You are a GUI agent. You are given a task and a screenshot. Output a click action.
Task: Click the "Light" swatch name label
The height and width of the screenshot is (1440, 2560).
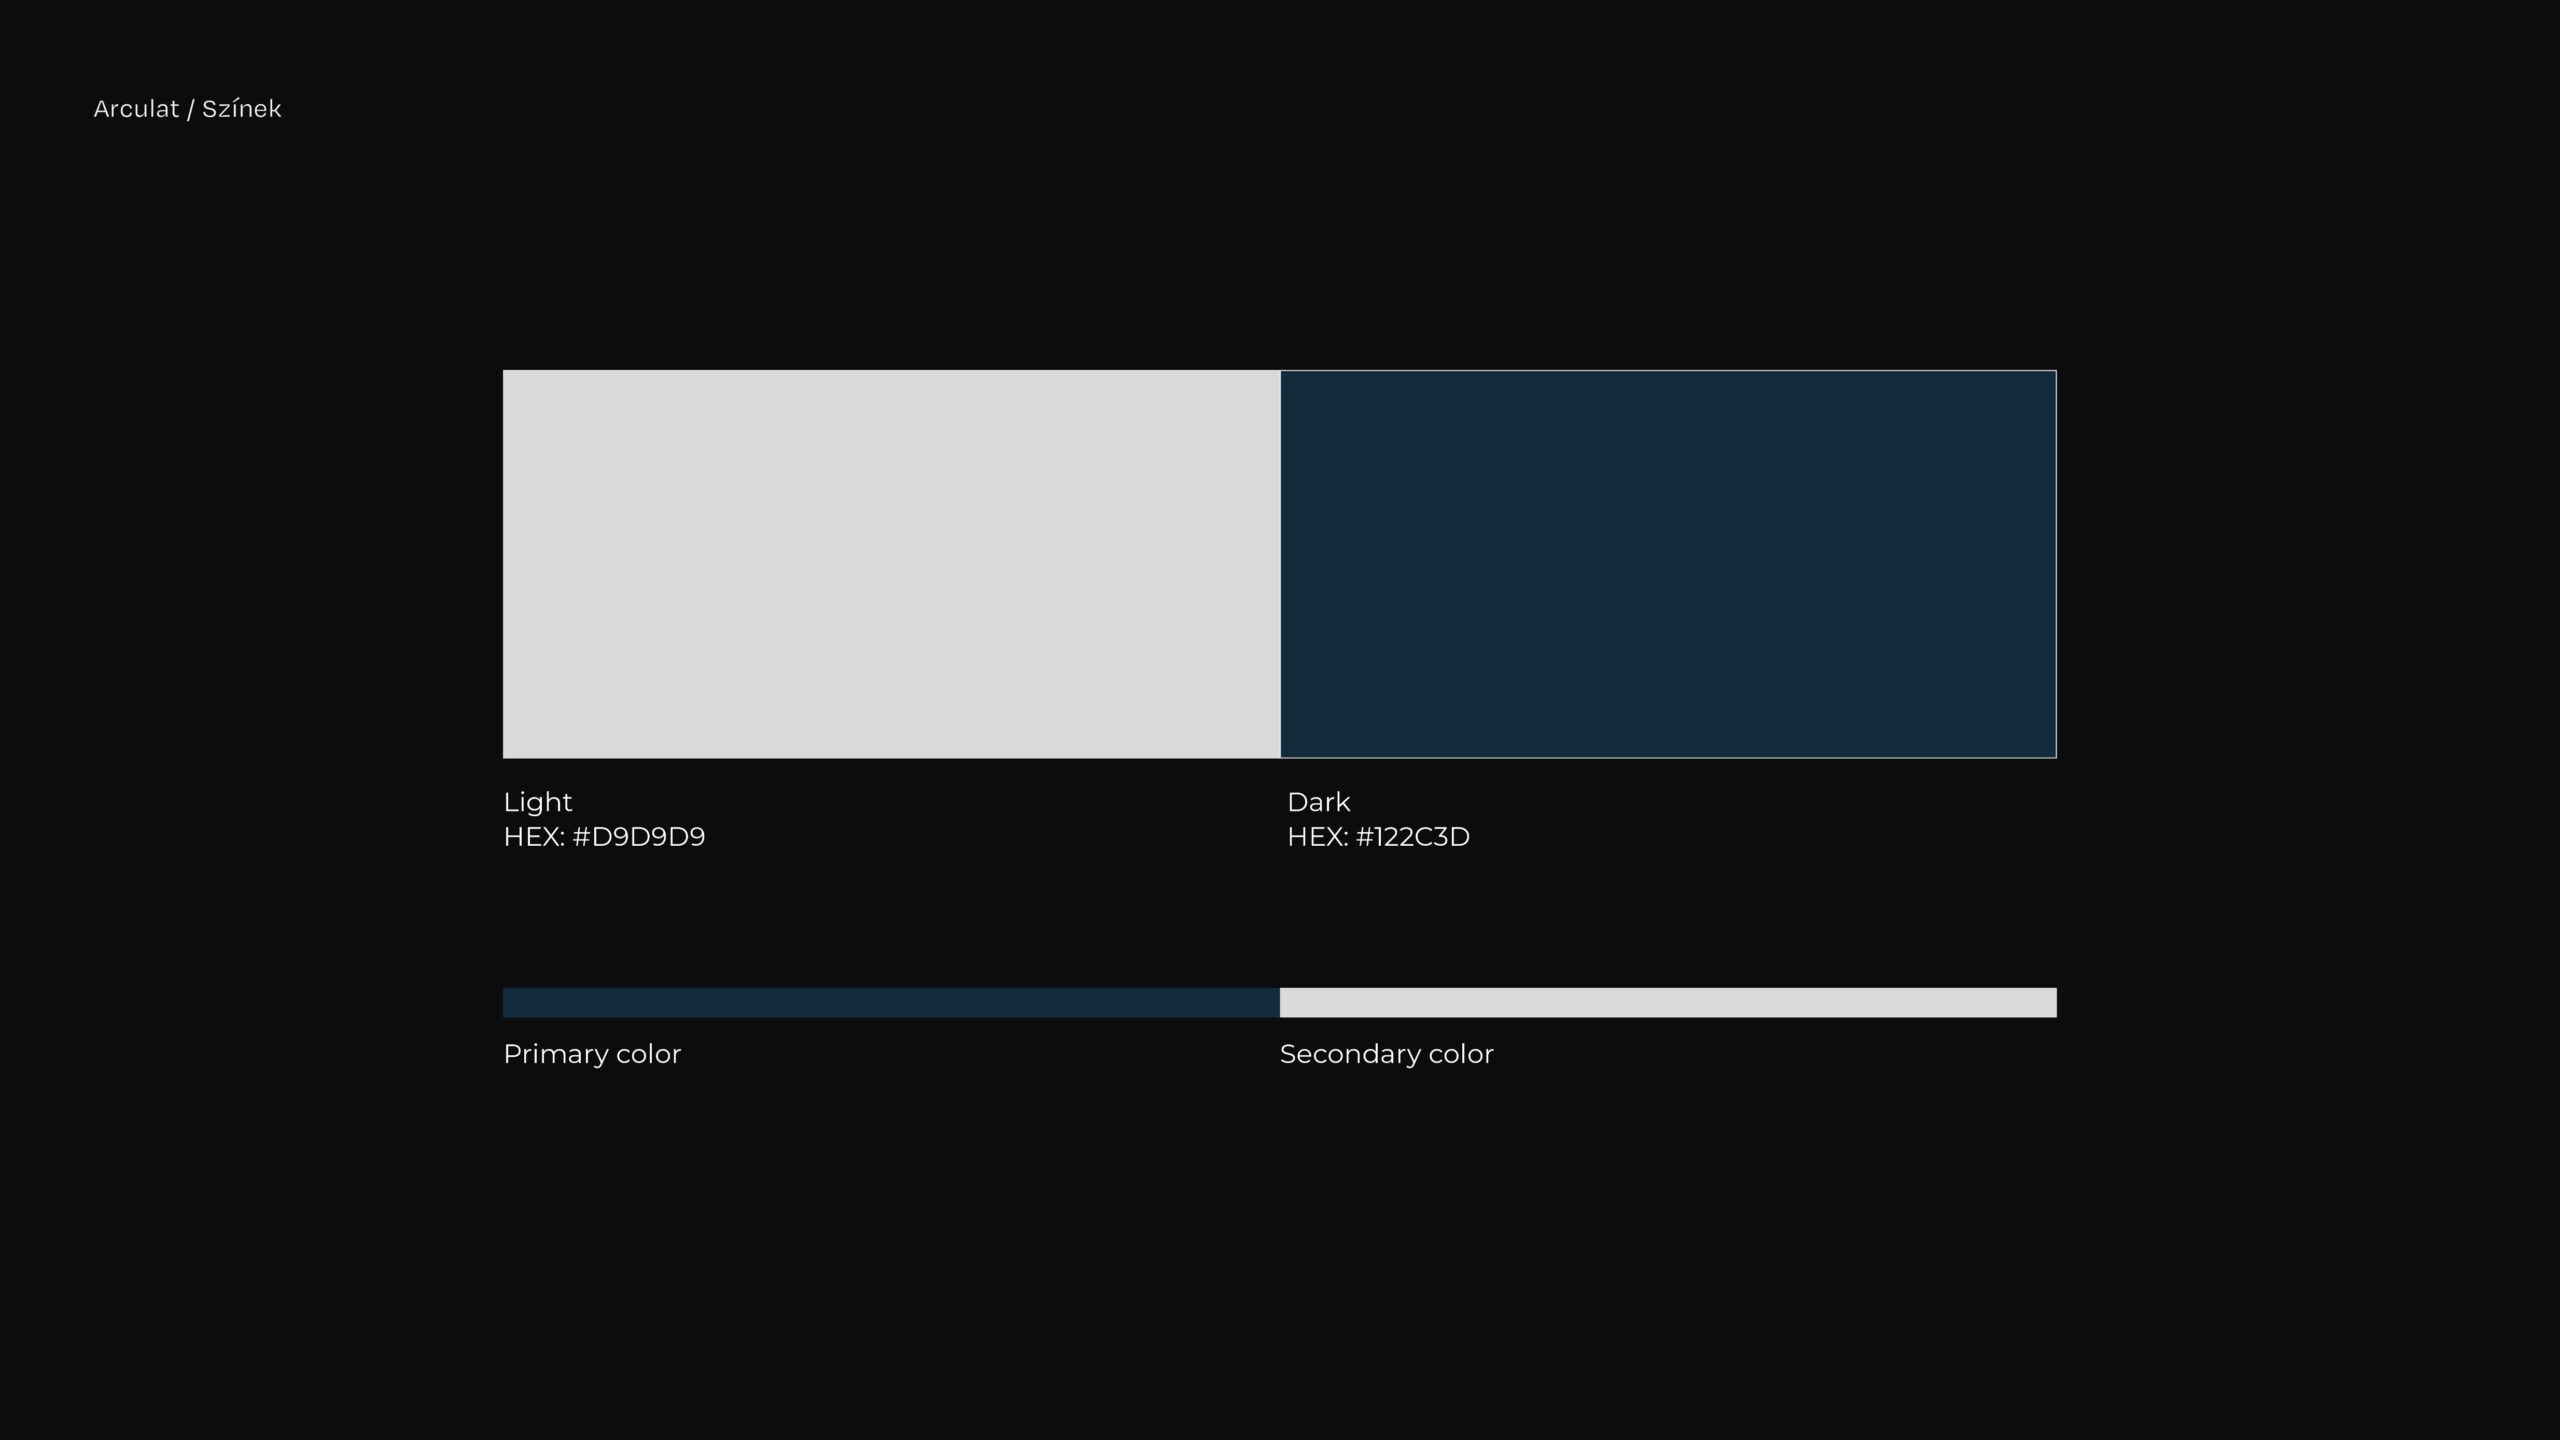tap(538, 803)
